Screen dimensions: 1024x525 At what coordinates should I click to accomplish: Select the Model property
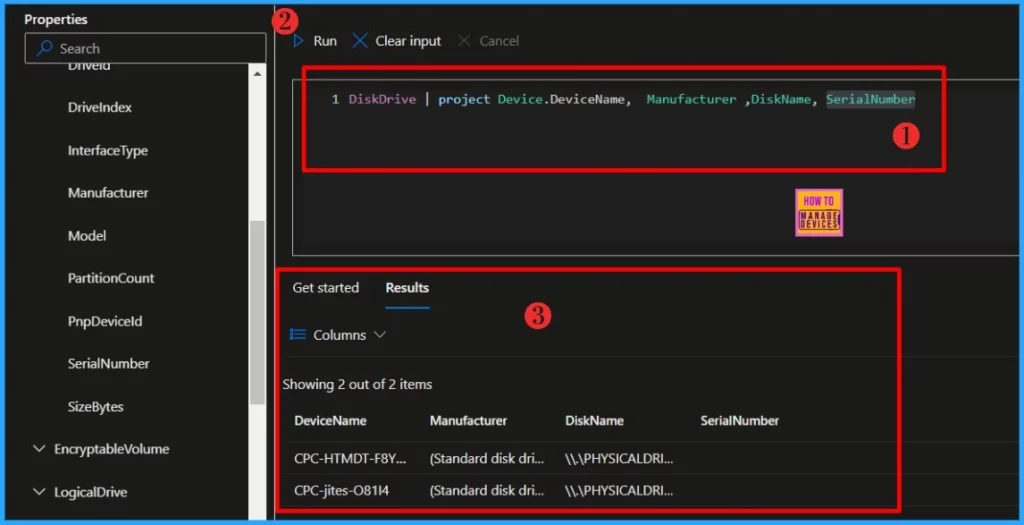coord(87,236)
